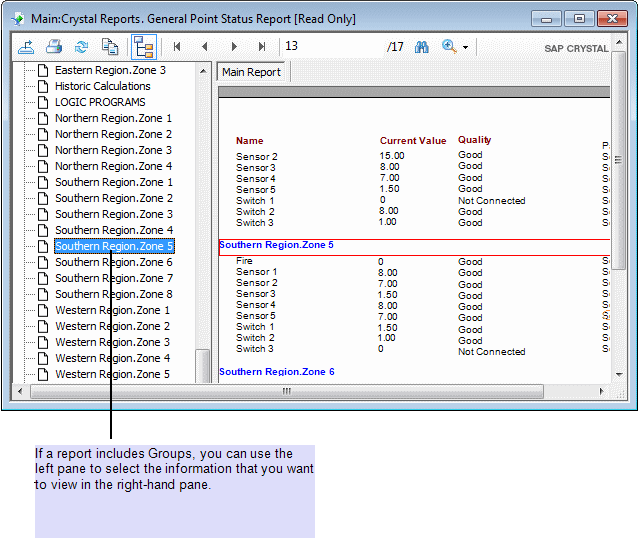Viewport: 639px width, 548px height.
Task: Click the Copy icon in toolbar
Action: coord(110,47)
